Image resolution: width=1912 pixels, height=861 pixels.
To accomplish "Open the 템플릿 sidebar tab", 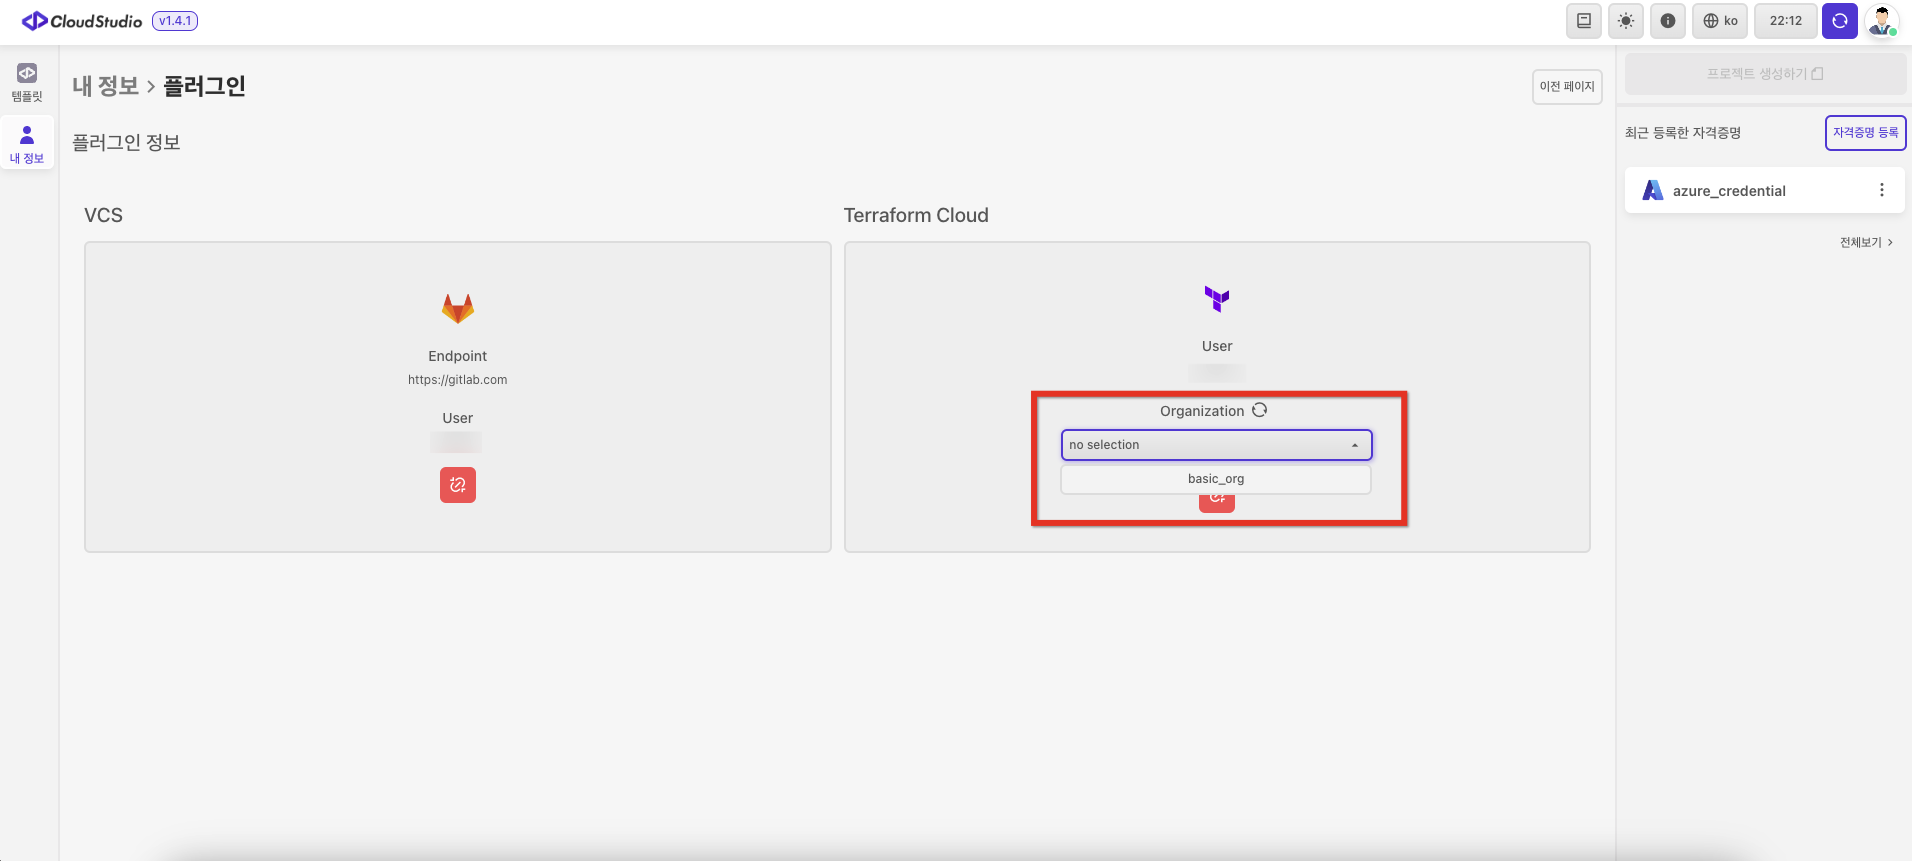I will click(x=27, y=83).
